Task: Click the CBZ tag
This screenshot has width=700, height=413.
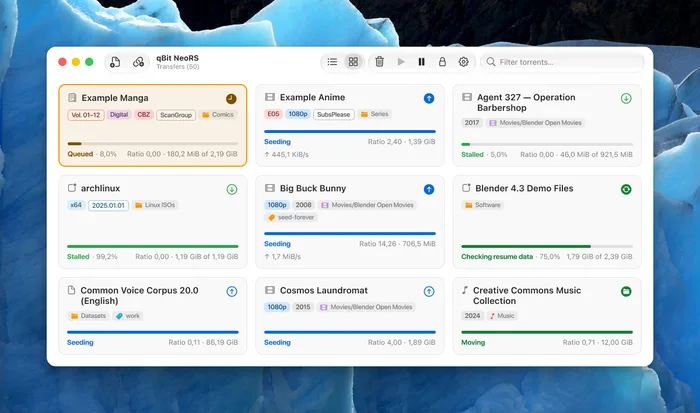Action: click(x=144, y=115)
